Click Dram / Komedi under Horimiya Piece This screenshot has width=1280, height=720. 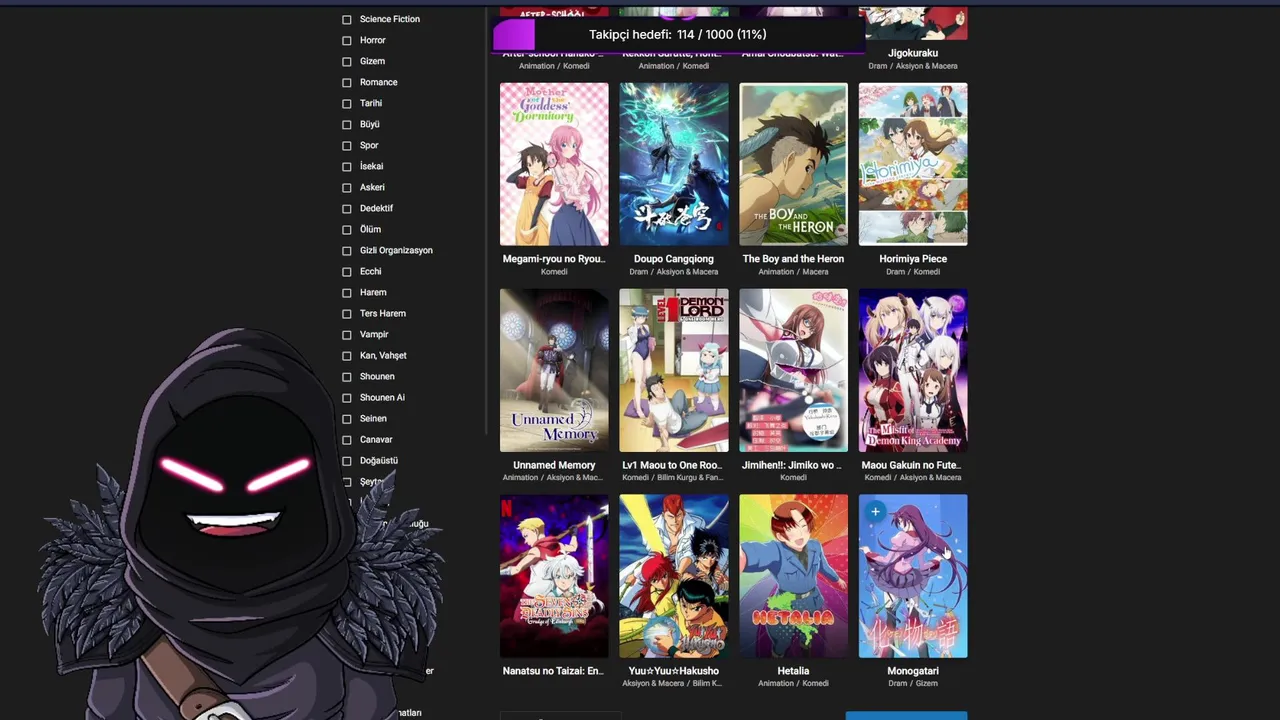pos(913,272)
